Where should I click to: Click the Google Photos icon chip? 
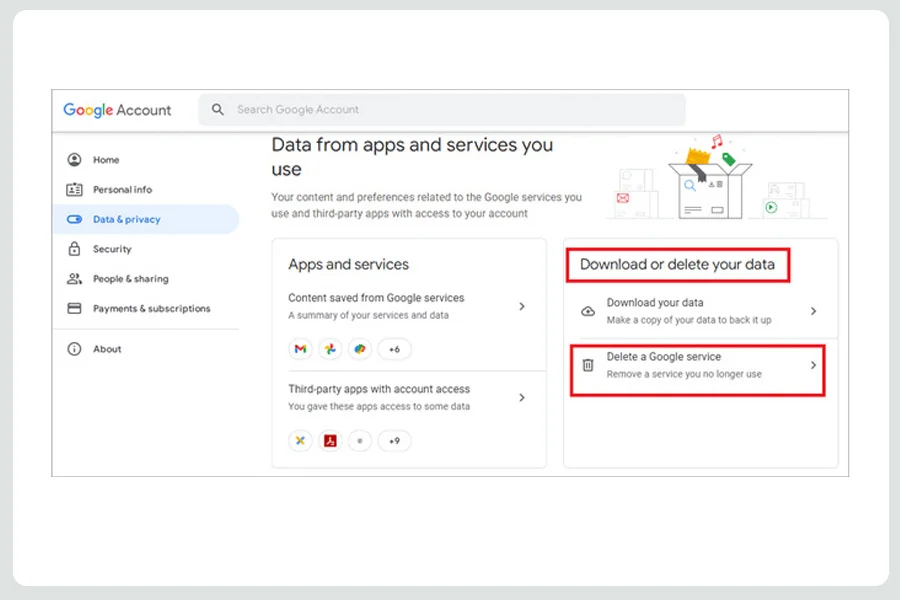click(x=330, y=349)
